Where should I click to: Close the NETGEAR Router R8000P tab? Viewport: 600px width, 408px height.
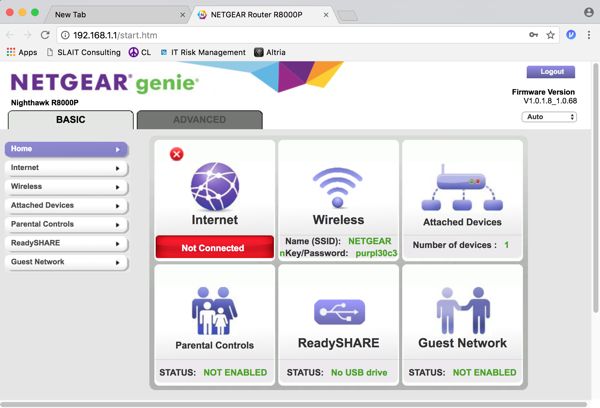point(326,15)
